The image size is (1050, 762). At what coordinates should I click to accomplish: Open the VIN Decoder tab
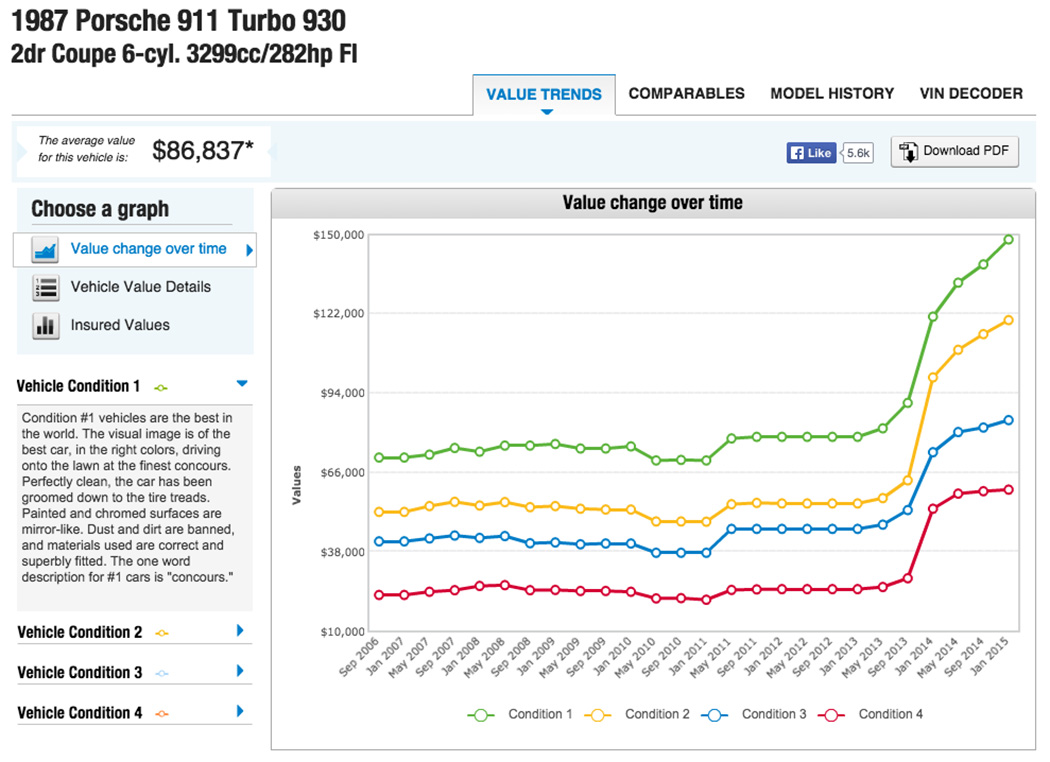971,93
